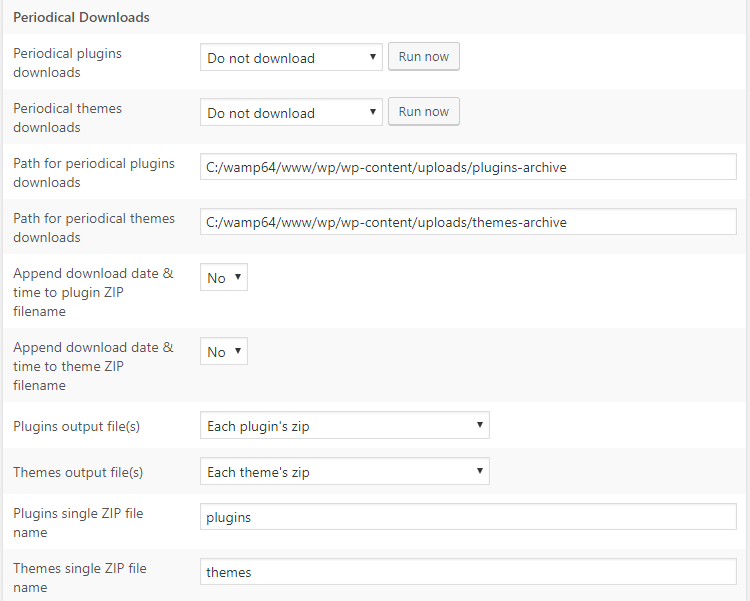Click Run now for periodical themes downloads
750x601 pixels.
tap(424, 111)
